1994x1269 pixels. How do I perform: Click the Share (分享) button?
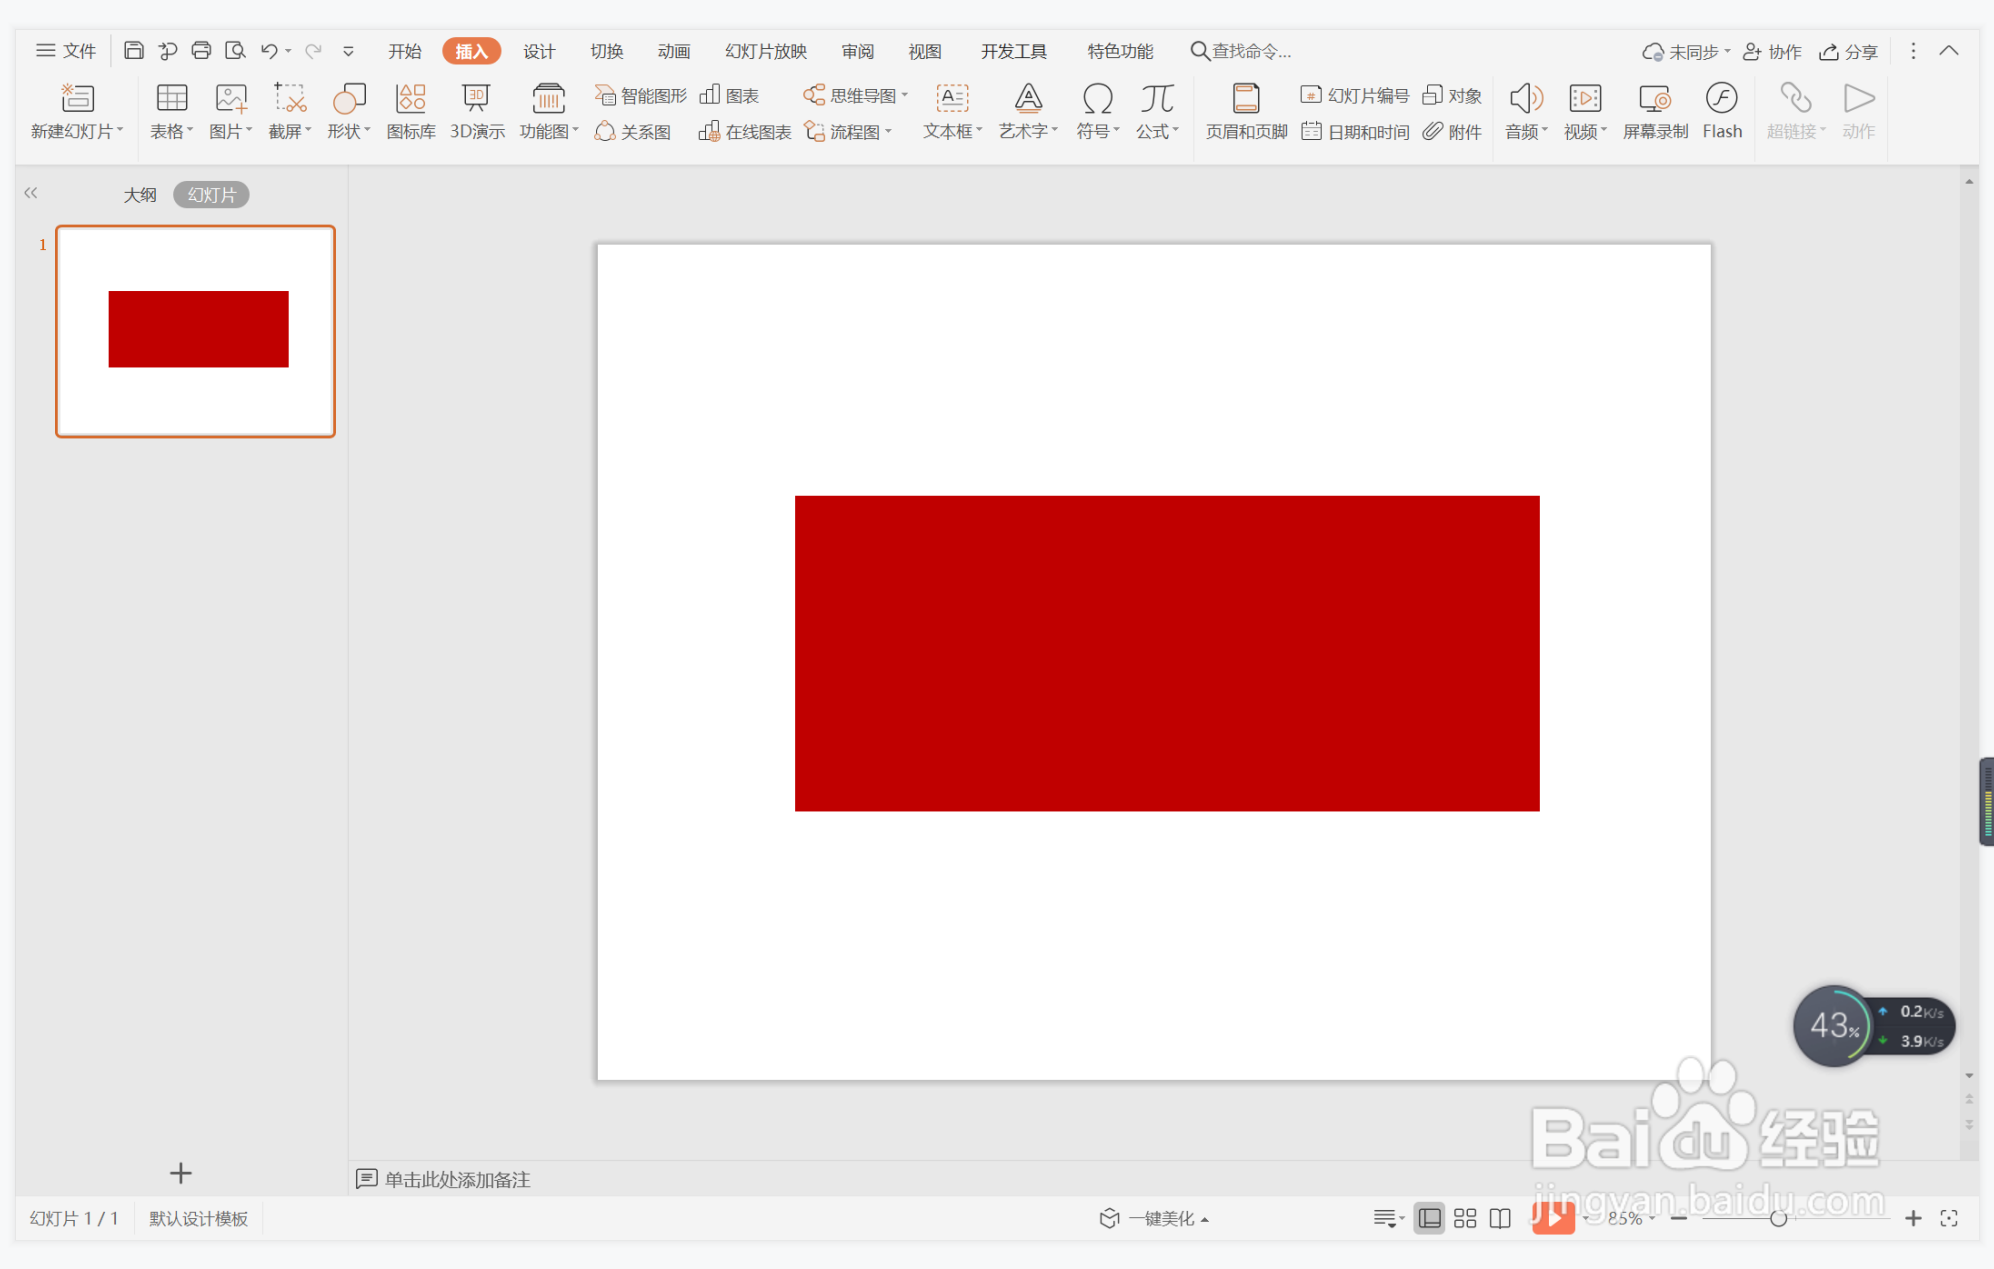coord(1848,51)
